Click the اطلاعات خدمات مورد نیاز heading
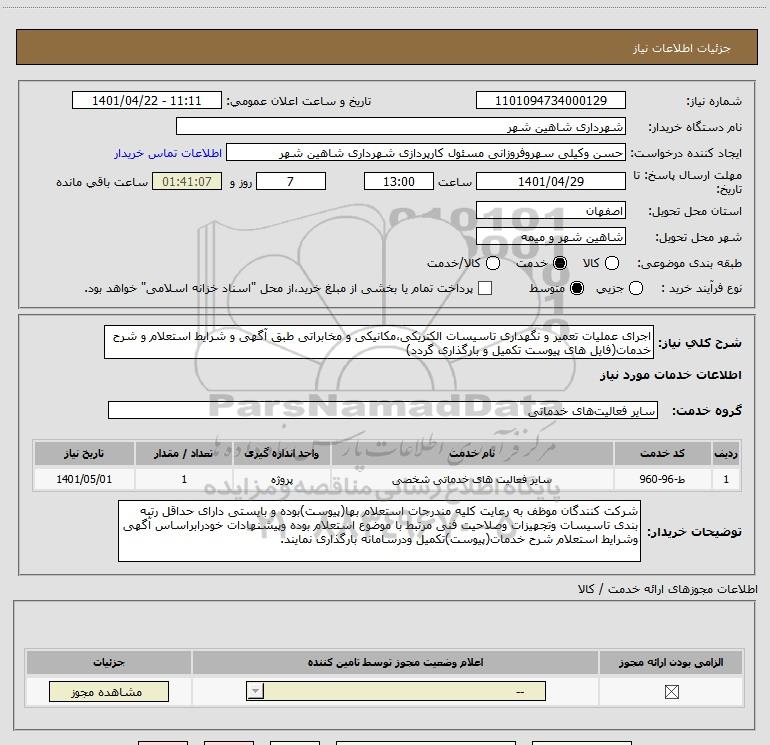Viewport: 770px width, 745px height. [670, 375]
